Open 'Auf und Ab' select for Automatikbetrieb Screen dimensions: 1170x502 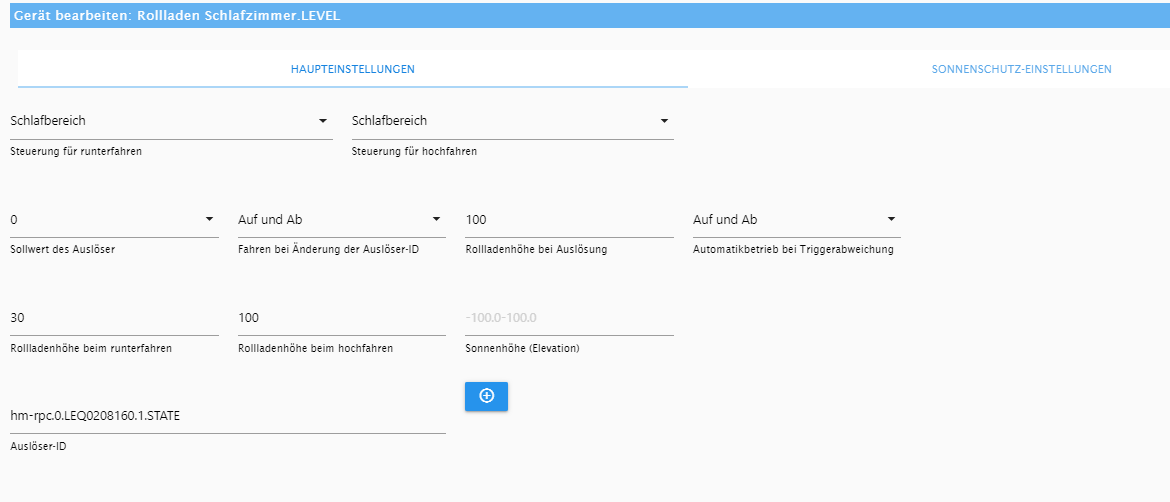[x=797, y=219]
